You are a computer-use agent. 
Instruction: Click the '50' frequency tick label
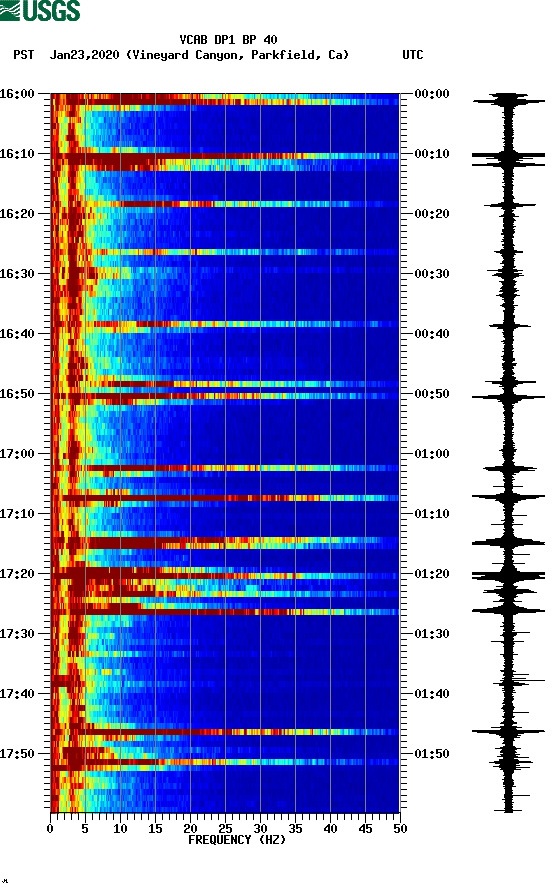(400, 829)
